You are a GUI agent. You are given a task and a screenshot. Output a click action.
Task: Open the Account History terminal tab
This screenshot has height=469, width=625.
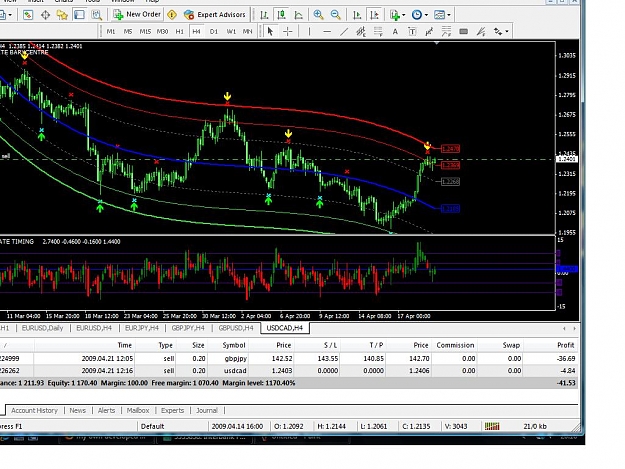point(34,410)
